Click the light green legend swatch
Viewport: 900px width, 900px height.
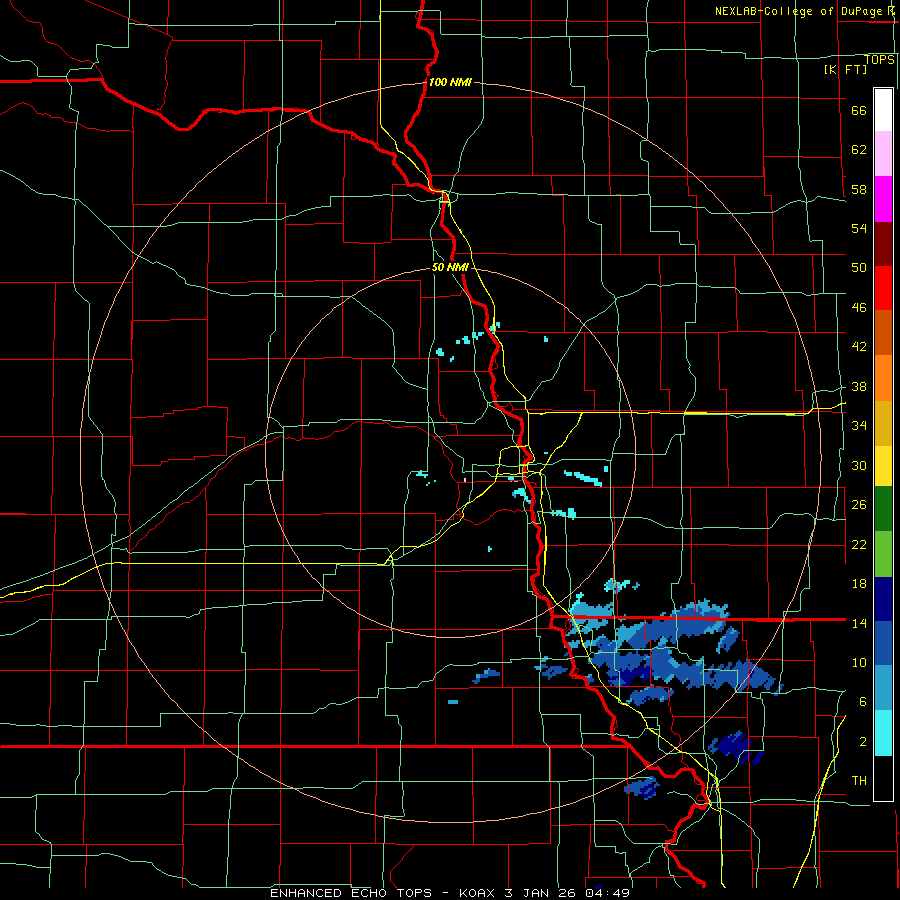pyautogui.click(x=883, y=554)
